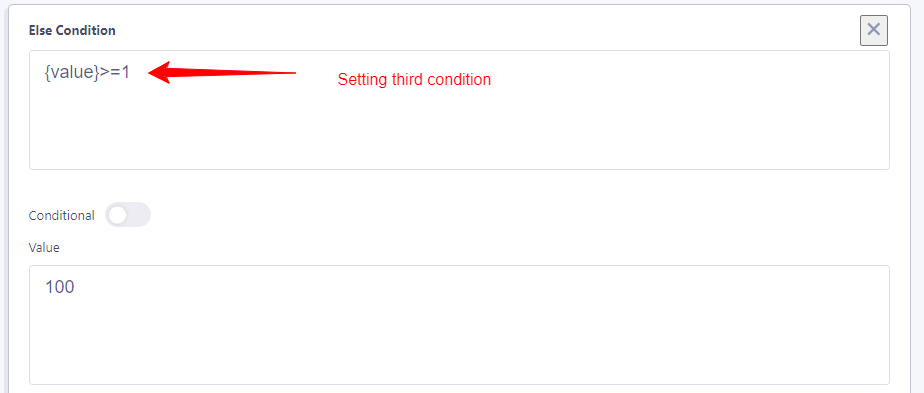Screen dimensions: 924x393
Task: Place cursor on the 100 value text
Action: (x=60, y=287)
